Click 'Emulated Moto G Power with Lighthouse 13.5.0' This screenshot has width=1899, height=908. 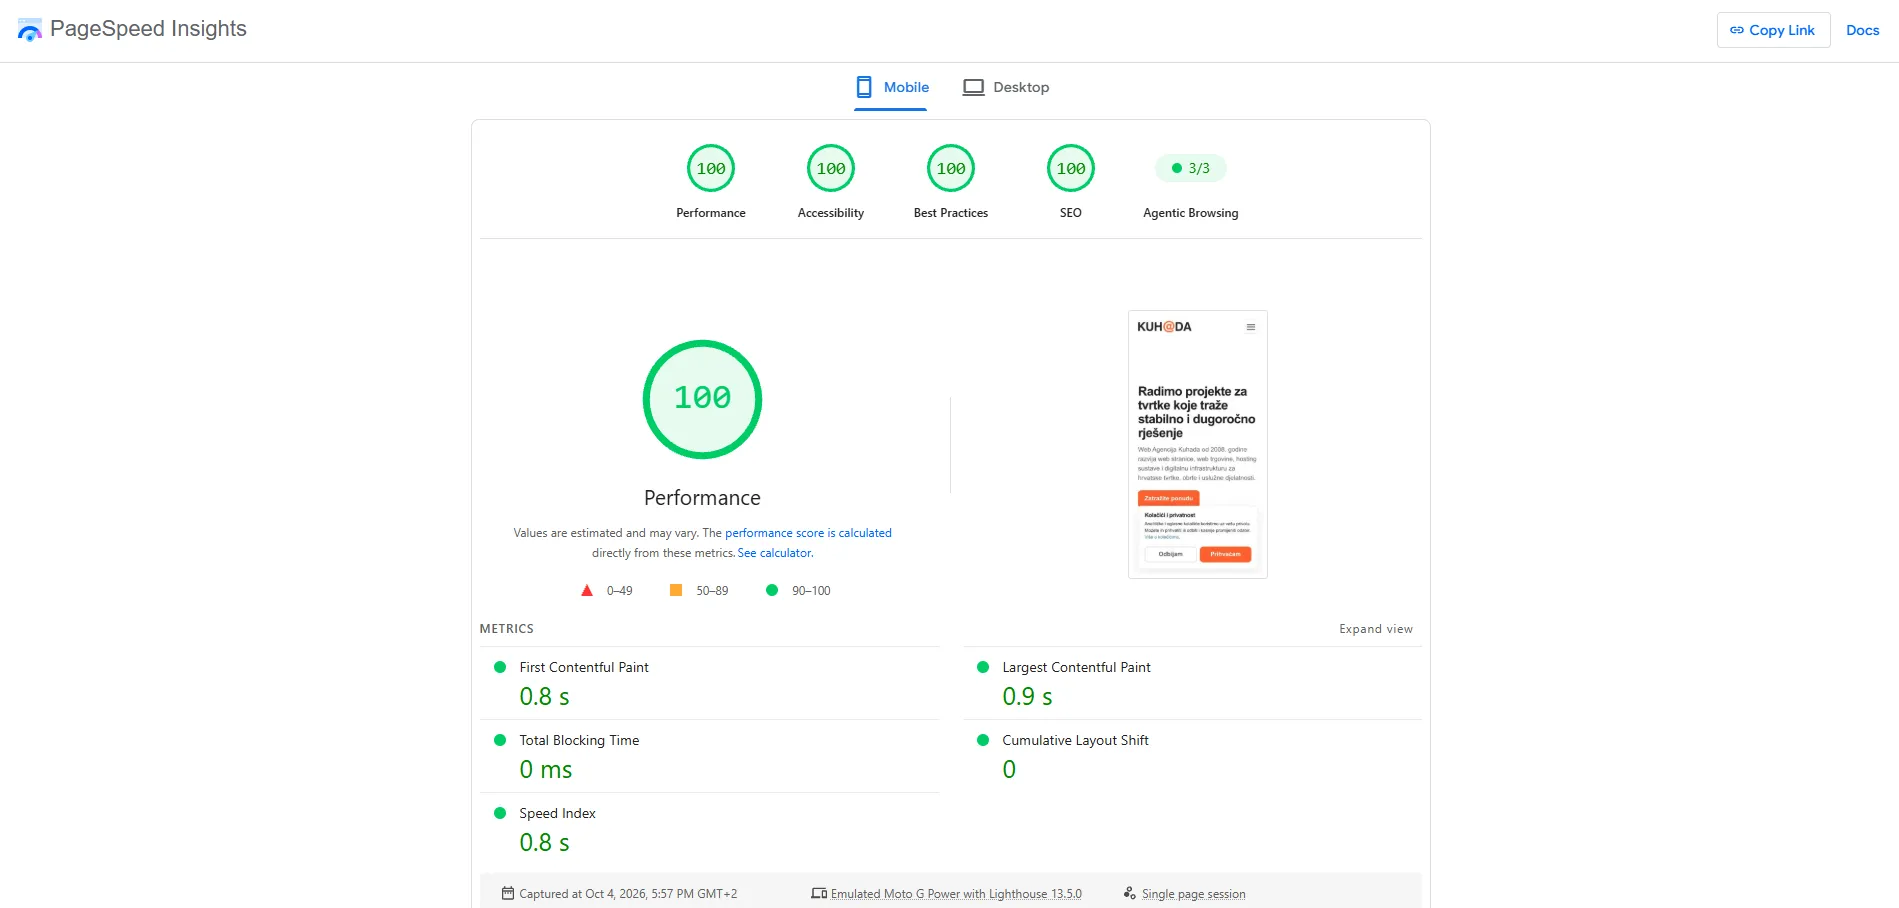(x=956, y=894)
